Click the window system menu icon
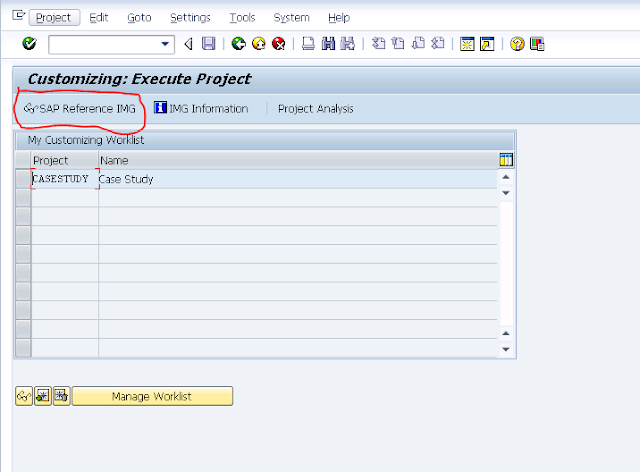 [x=18, y=16]
